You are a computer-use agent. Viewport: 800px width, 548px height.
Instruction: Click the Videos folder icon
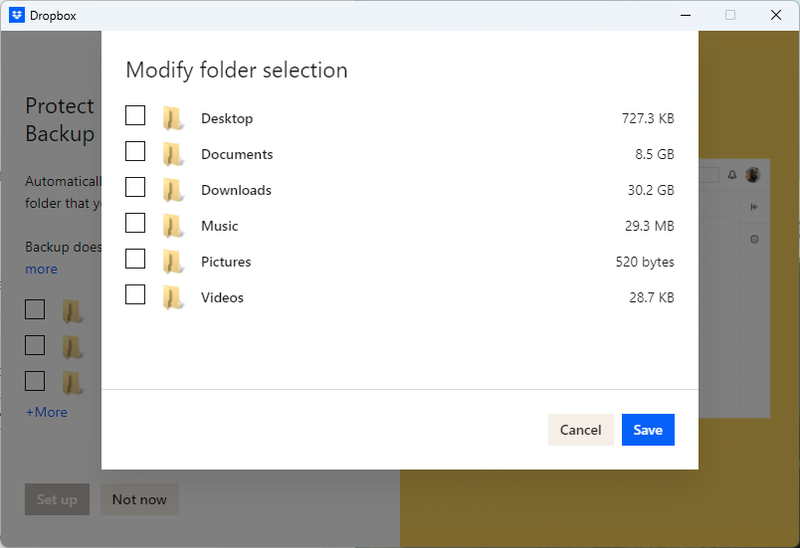click(x=174, y=298)
